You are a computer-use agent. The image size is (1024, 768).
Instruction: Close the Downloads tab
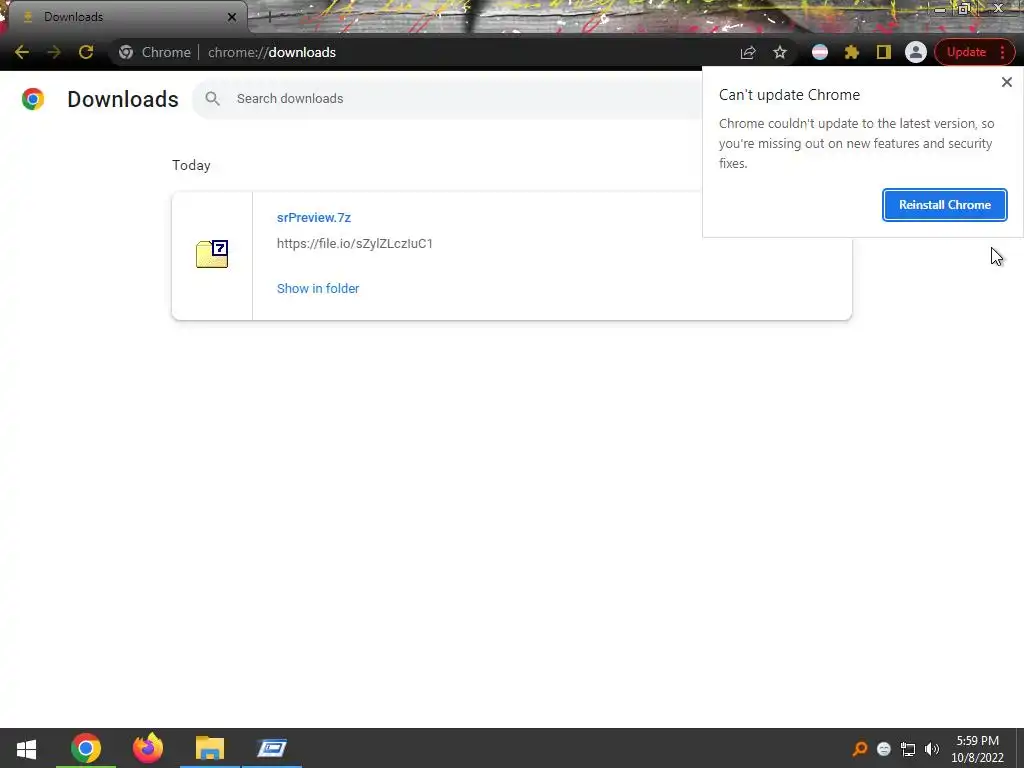(x=232, y=17)
